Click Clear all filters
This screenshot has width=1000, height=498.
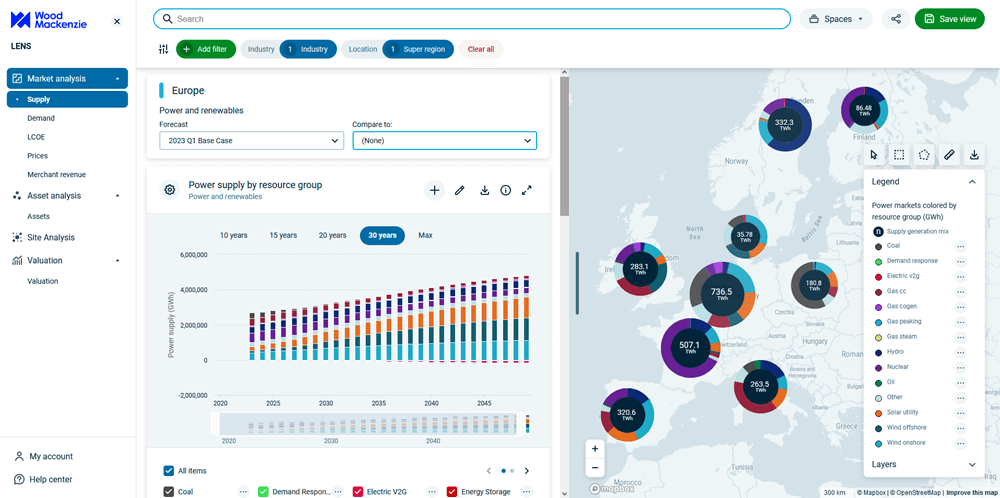pyautogui.click(x=481, y=49)
